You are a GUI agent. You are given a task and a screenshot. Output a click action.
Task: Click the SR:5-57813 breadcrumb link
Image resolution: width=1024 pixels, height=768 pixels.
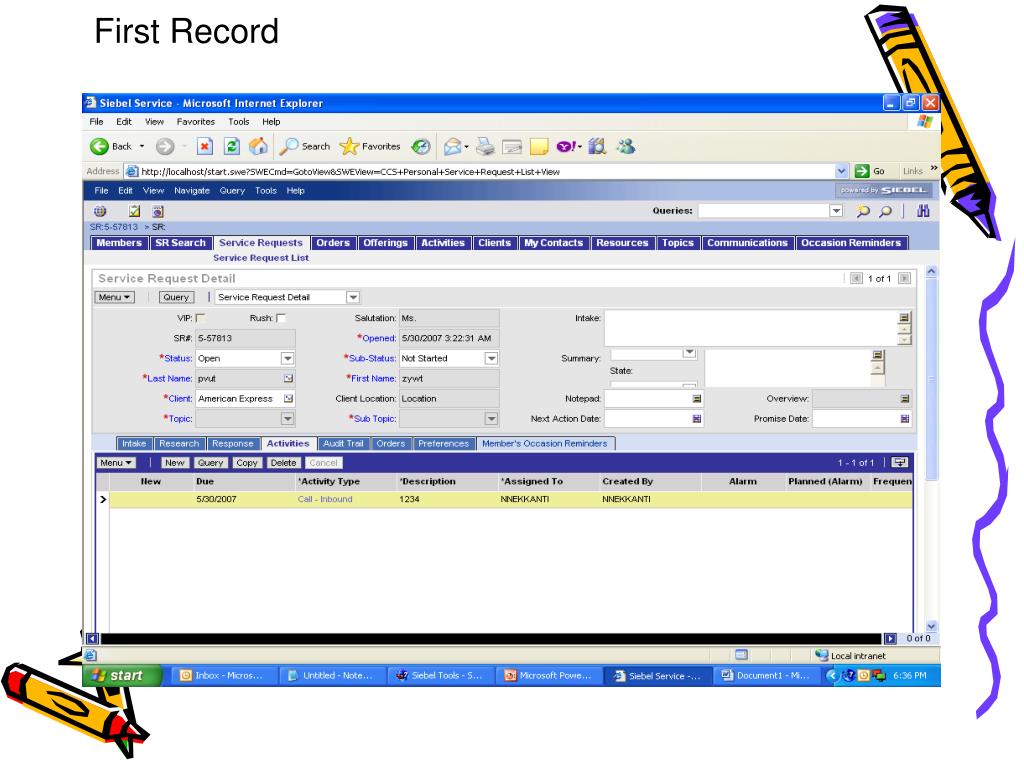tap(114, 227)
